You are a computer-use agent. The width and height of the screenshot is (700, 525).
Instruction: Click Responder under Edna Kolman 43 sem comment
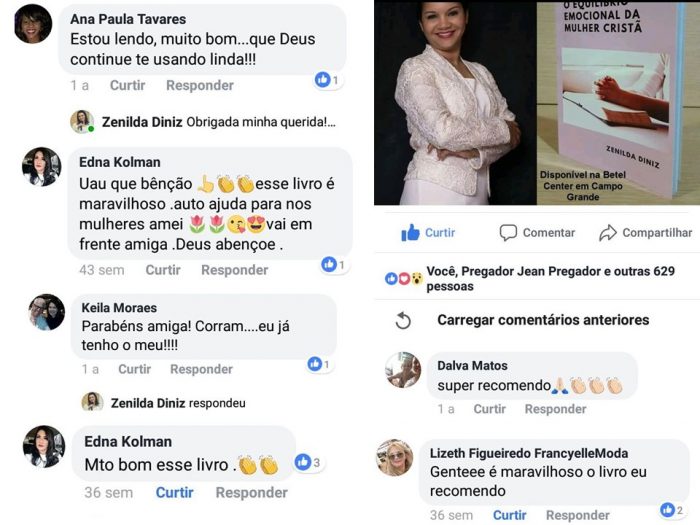click(x=234, y=270)
